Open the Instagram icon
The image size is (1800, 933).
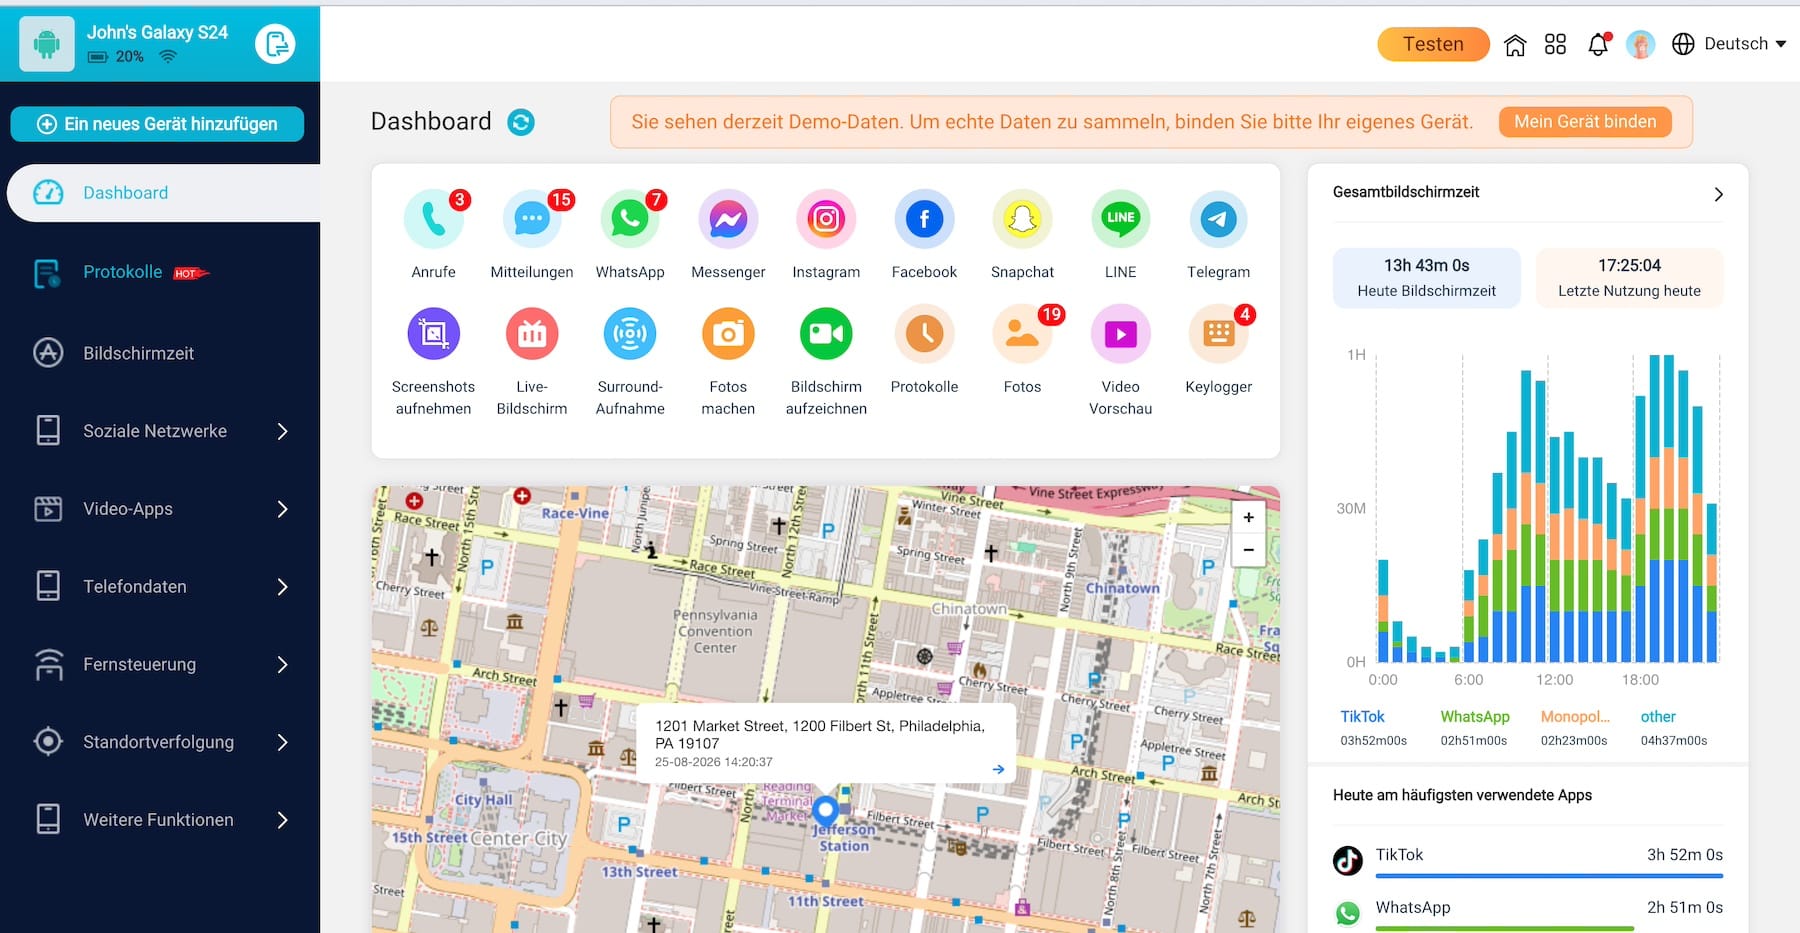click(826, 219)
